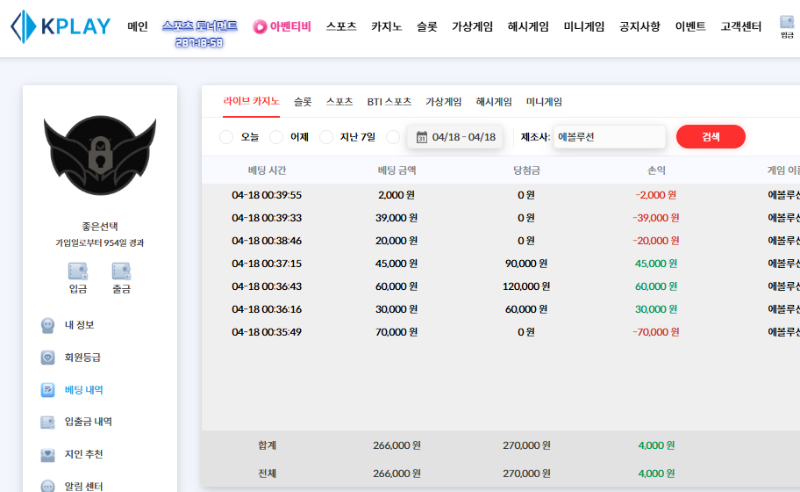Switch to the 슬롯 history tab
This screenshot has width=800, height=492.
click(302, 102)
